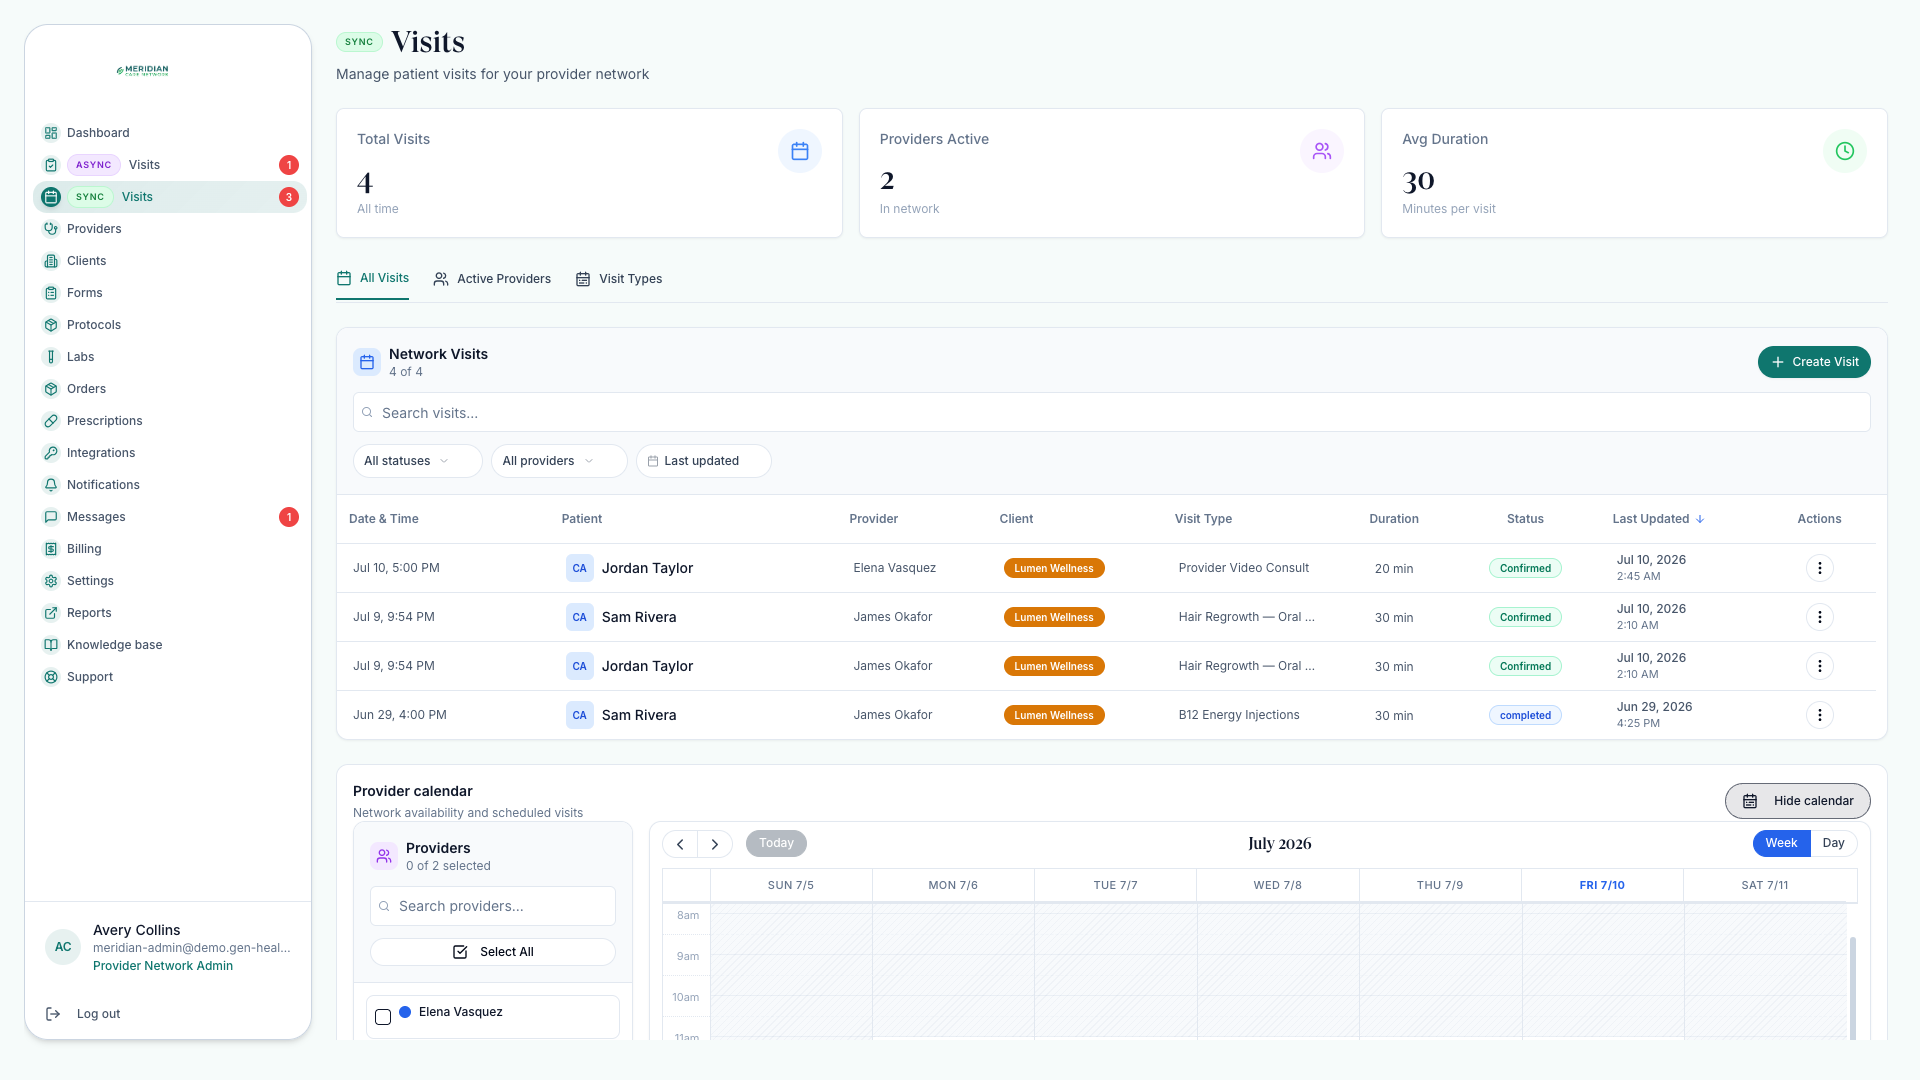Open the All providers filter dropdown
The width and height of the screenshot is (1920, 1080).
(558, 461)
